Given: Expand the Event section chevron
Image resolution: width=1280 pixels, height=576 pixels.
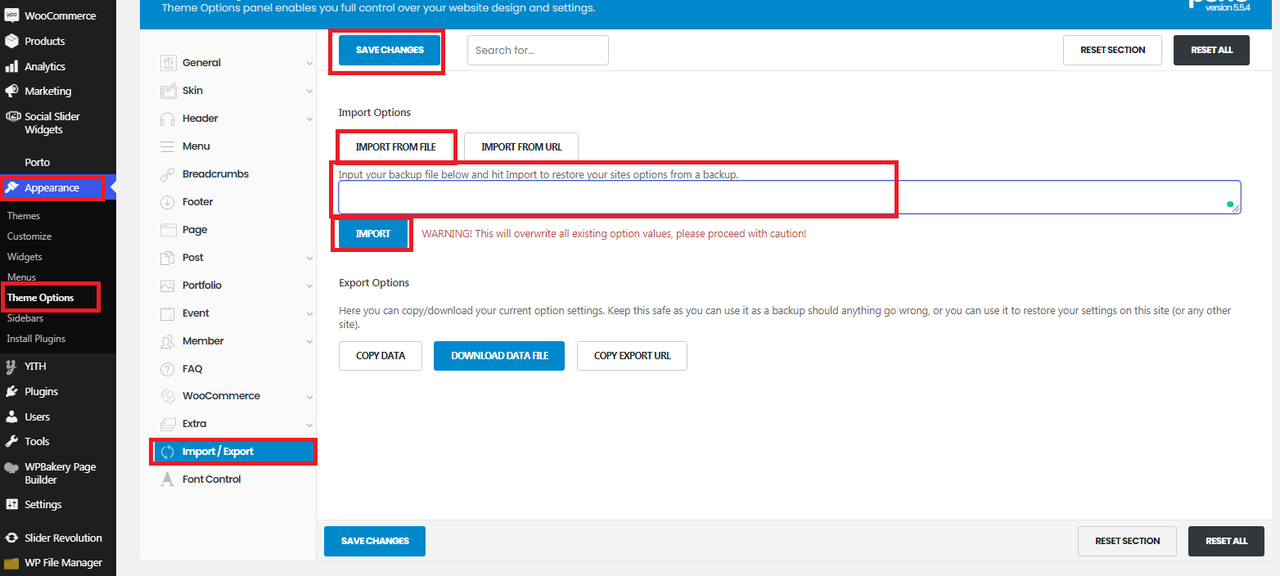Looking at the screenshot, I should click(x=309, y=314).
